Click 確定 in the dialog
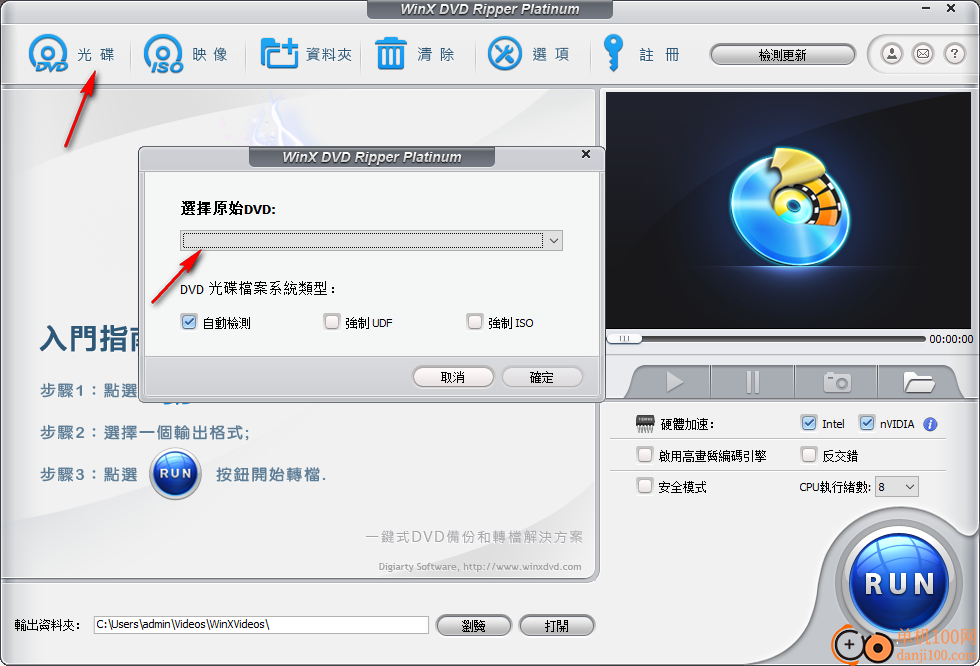The width and height of the screenshot is (980, 666). [x=542, y=377]
